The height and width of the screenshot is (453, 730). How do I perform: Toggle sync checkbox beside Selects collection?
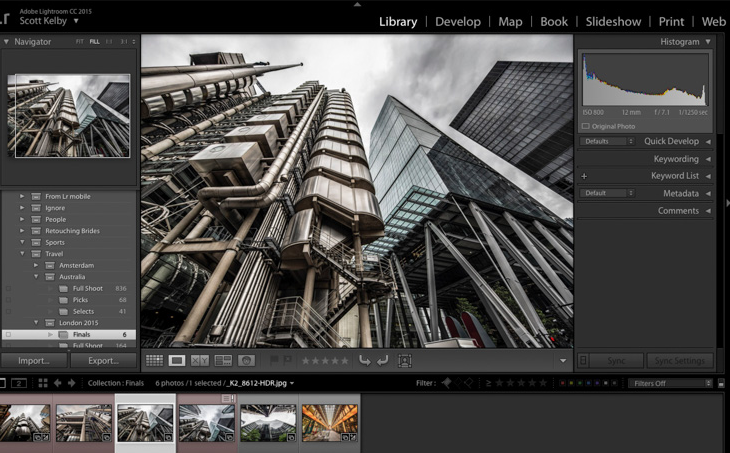click(8, 311)
